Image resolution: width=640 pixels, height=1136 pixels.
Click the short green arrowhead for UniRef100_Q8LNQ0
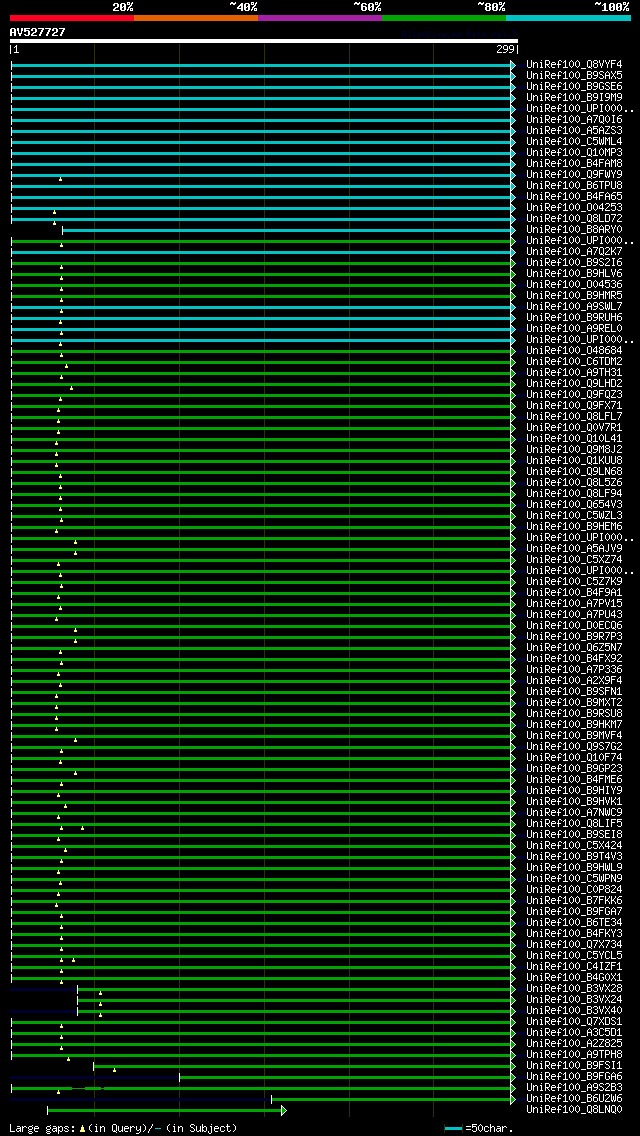click(x=284, y=1110)
